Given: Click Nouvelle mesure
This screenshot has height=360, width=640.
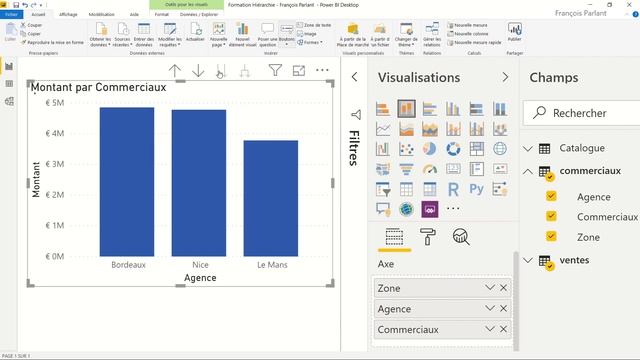Looking at the screenshot, I should [x=468, y=25].
